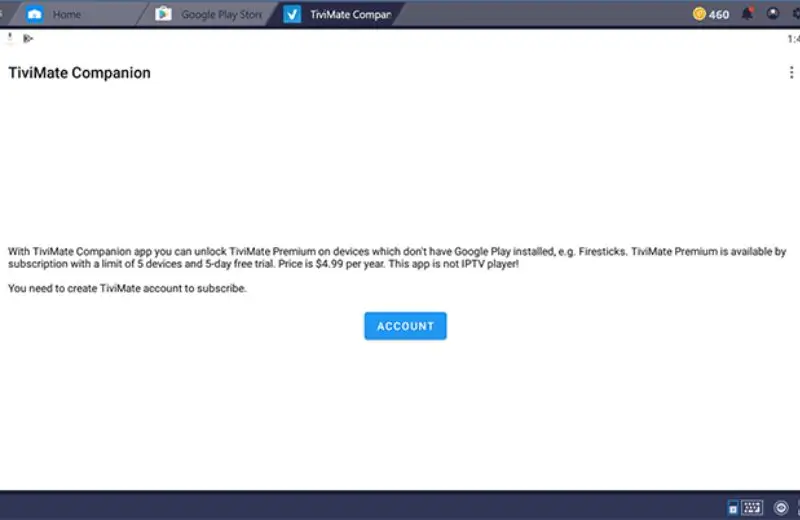Select the TiviMate Companion tab
This screenshot has height=520, width=800.
(350, 15)
